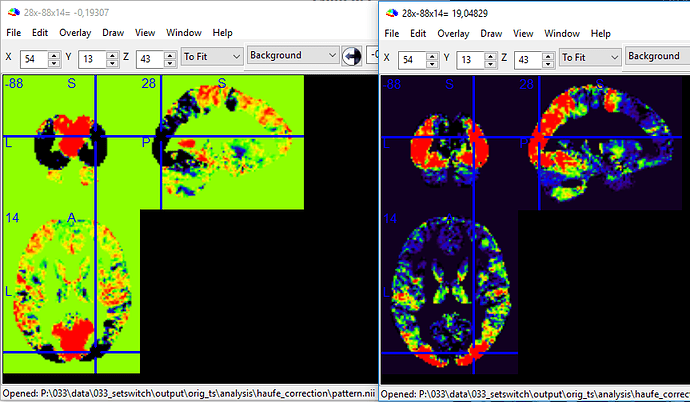Decrease Z value in right window
690x402 pixels.
tap(548, 64)
